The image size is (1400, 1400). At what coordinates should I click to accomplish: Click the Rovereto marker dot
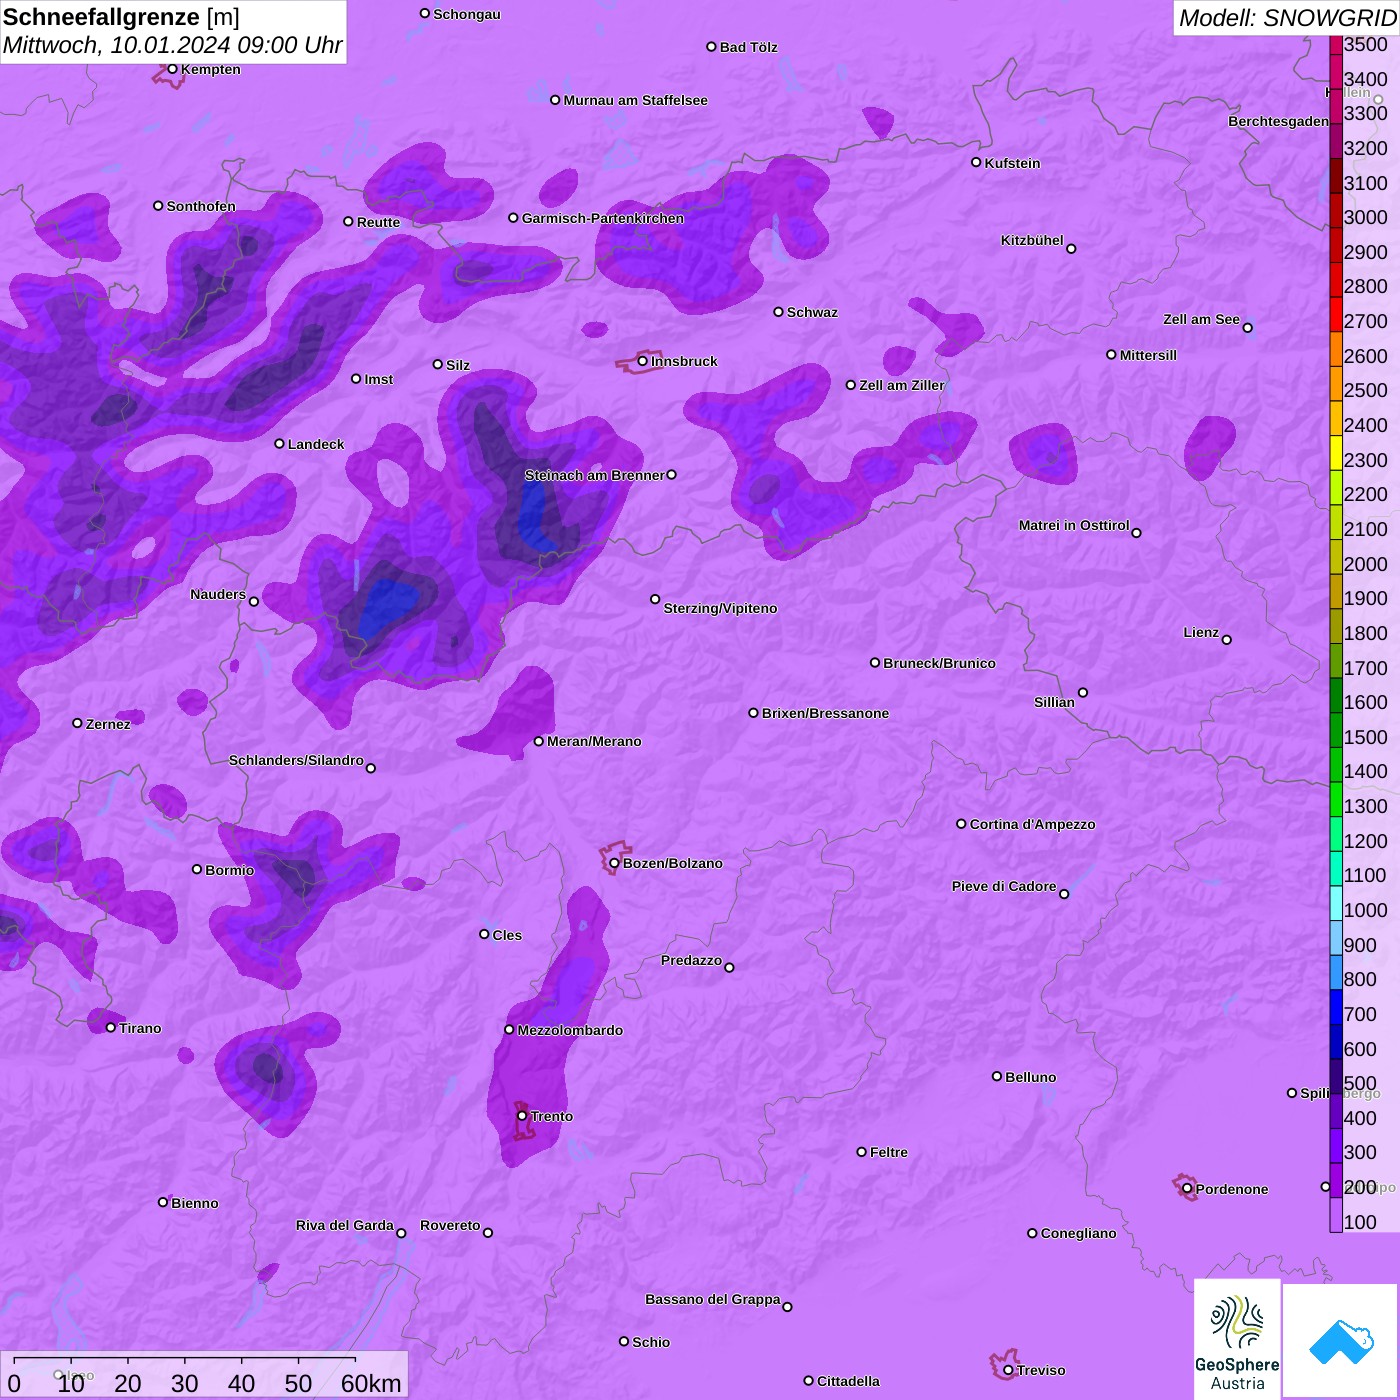(488, 1232)
